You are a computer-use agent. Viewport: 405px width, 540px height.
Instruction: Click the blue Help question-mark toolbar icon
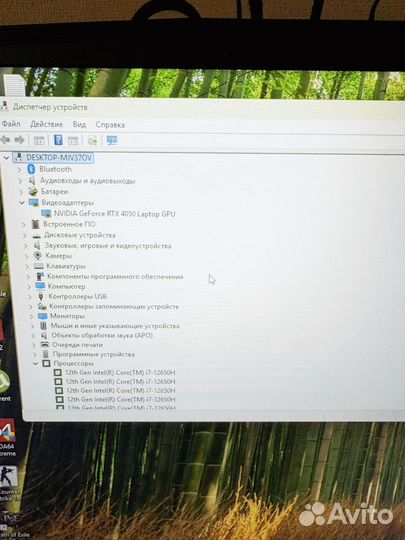[x=58, y=140]
